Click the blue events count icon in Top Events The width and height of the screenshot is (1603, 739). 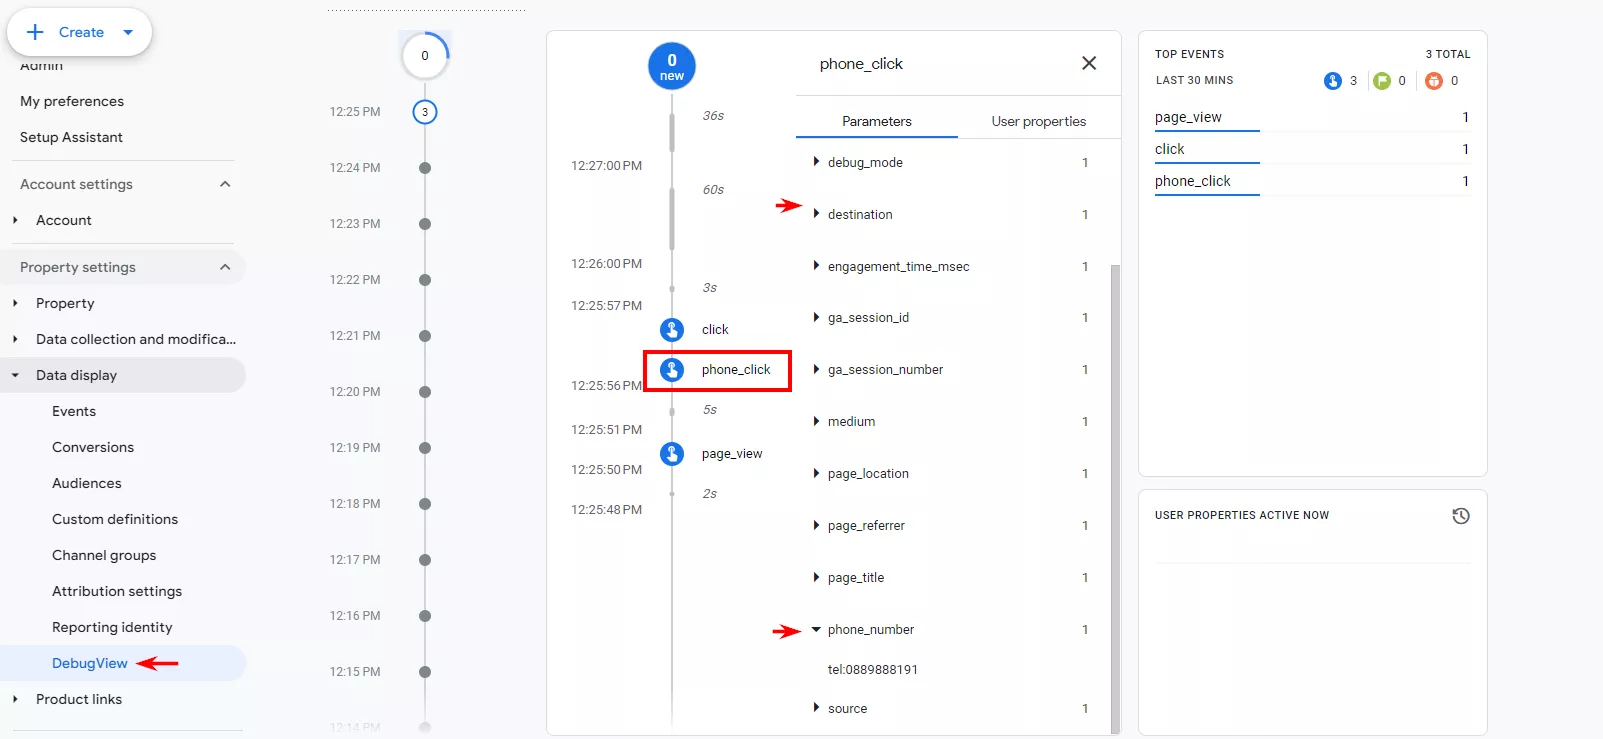[x=1332, y=81]
